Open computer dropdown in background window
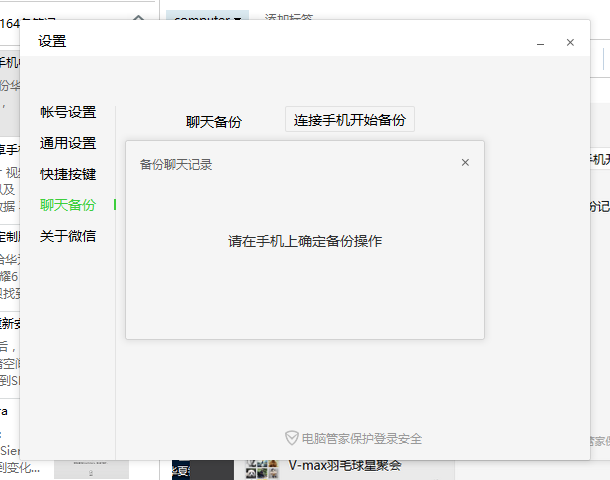The width and height of the screenshot is (610, 480). pos(207,16)
